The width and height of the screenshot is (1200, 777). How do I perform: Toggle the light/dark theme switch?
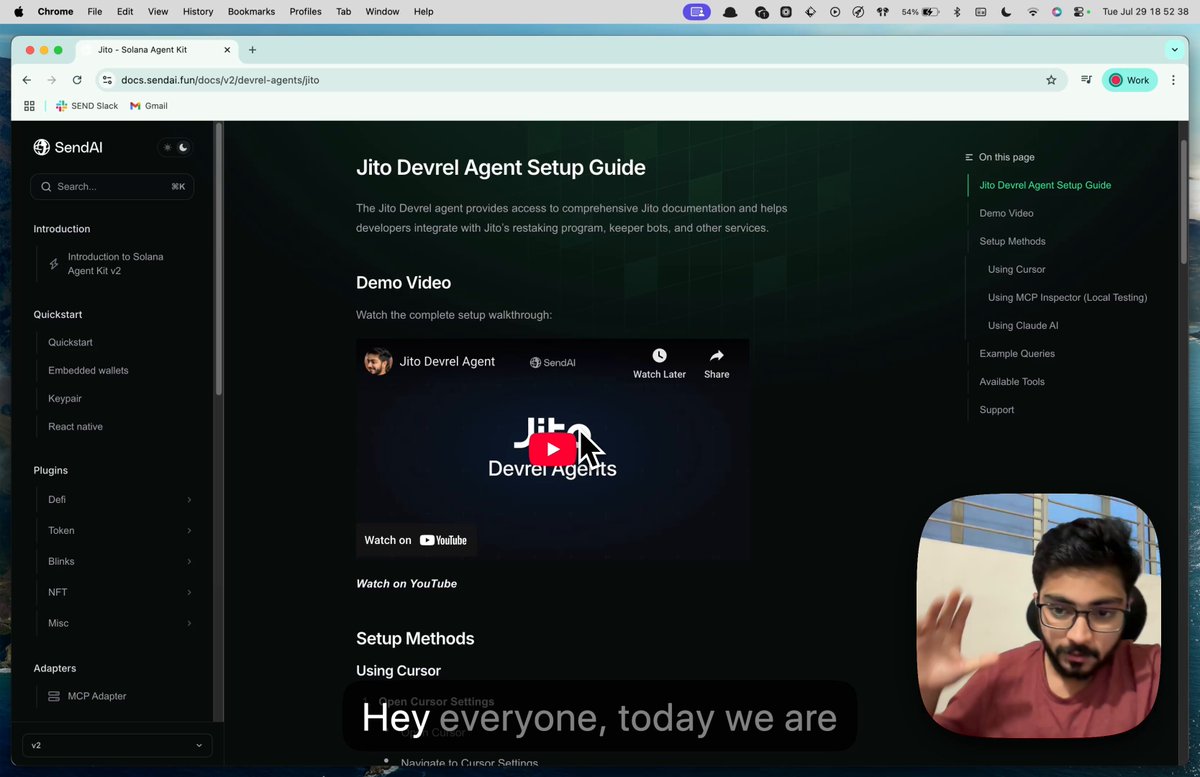pyautogui.click(x=175, y=147)
